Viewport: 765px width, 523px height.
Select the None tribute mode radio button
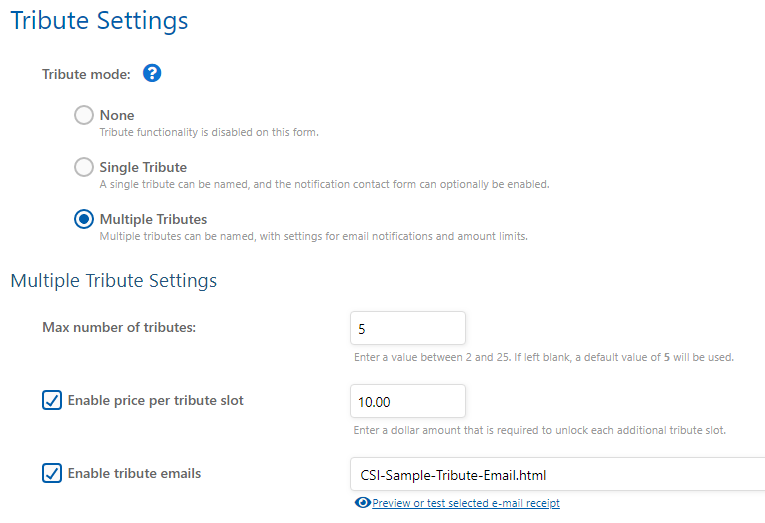[x=84, y=115]
